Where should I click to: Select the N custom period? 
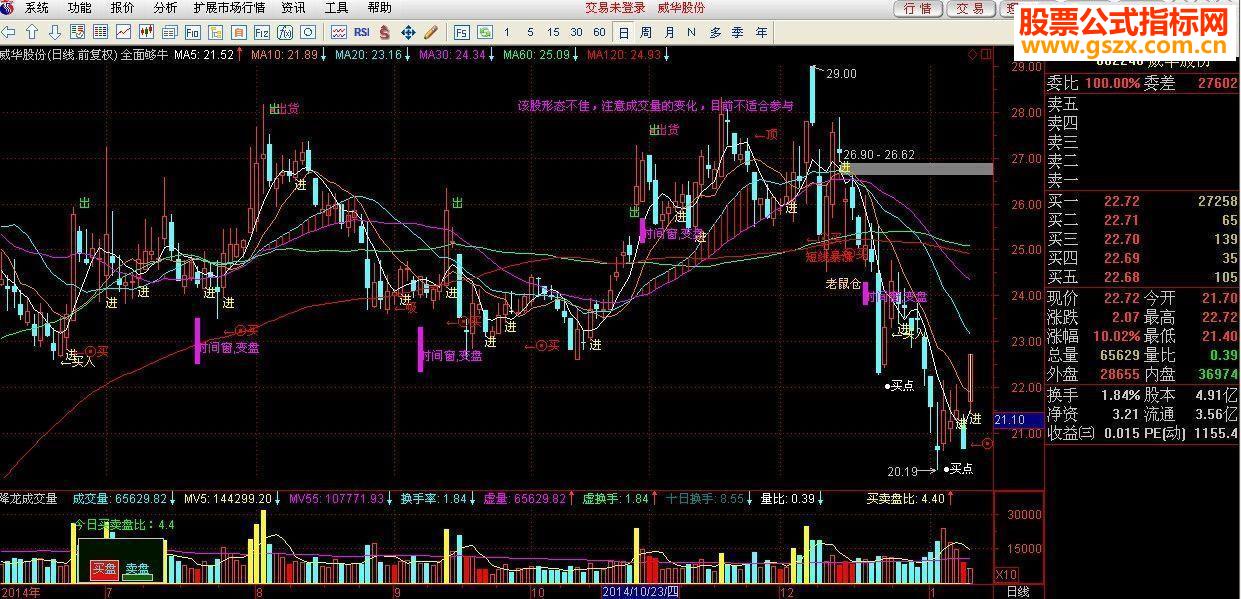pos(692,33)
